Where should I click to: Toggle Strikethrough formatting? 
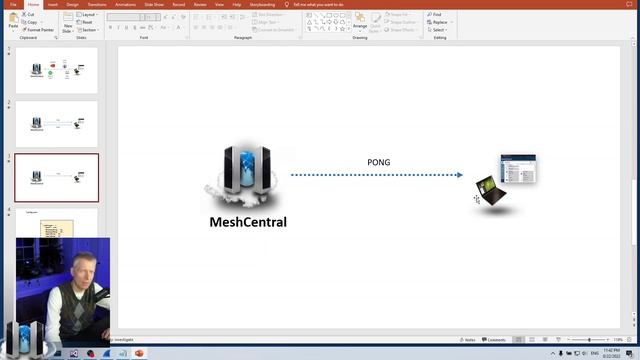tap(142, 27)
